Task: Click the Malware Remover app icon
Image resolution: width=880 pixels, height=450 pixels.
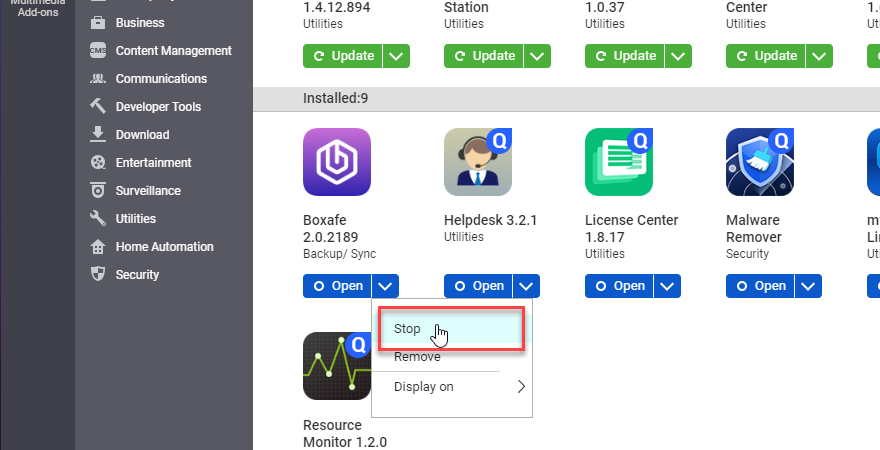Action: [x=760, y=162]
